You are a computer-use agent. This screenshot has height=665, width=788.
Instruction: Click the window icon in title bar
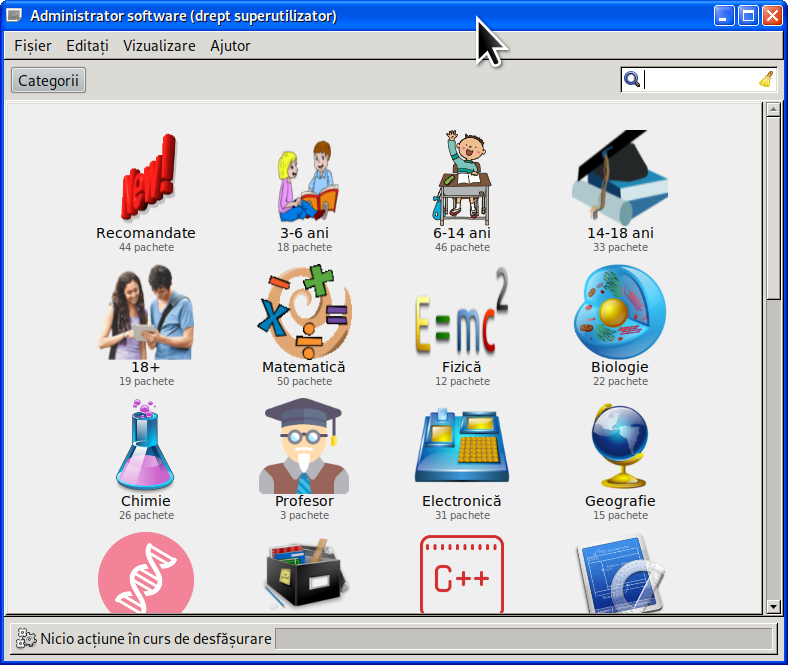(14, 15)
